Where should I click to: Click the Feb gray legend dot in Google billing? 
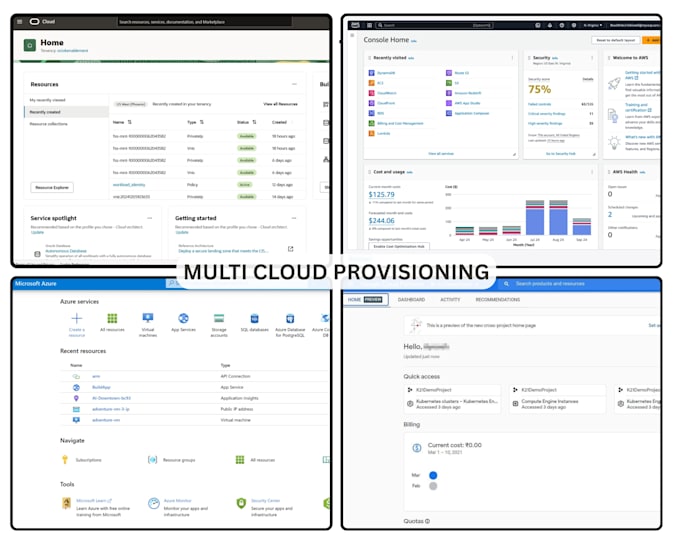click(x=433, y=486)
